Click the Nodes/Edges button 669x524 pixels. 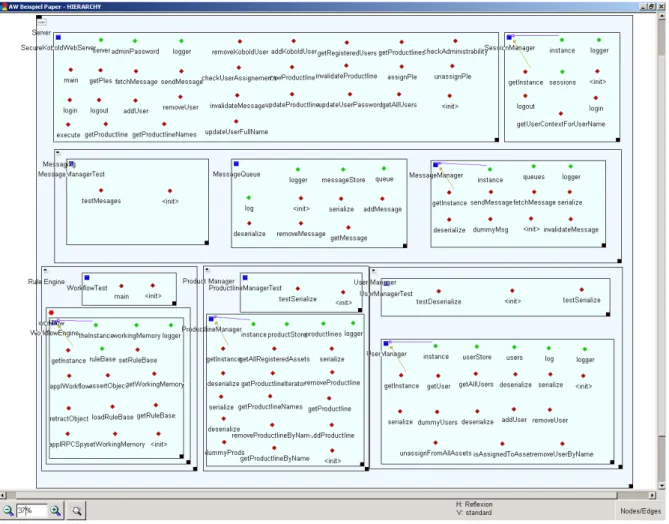coord(640,511)
